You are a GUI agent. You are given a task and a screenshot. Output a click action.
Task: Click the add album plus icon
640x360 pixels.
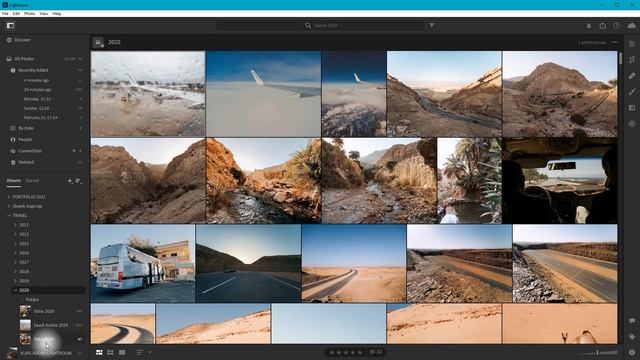[70, 180]
